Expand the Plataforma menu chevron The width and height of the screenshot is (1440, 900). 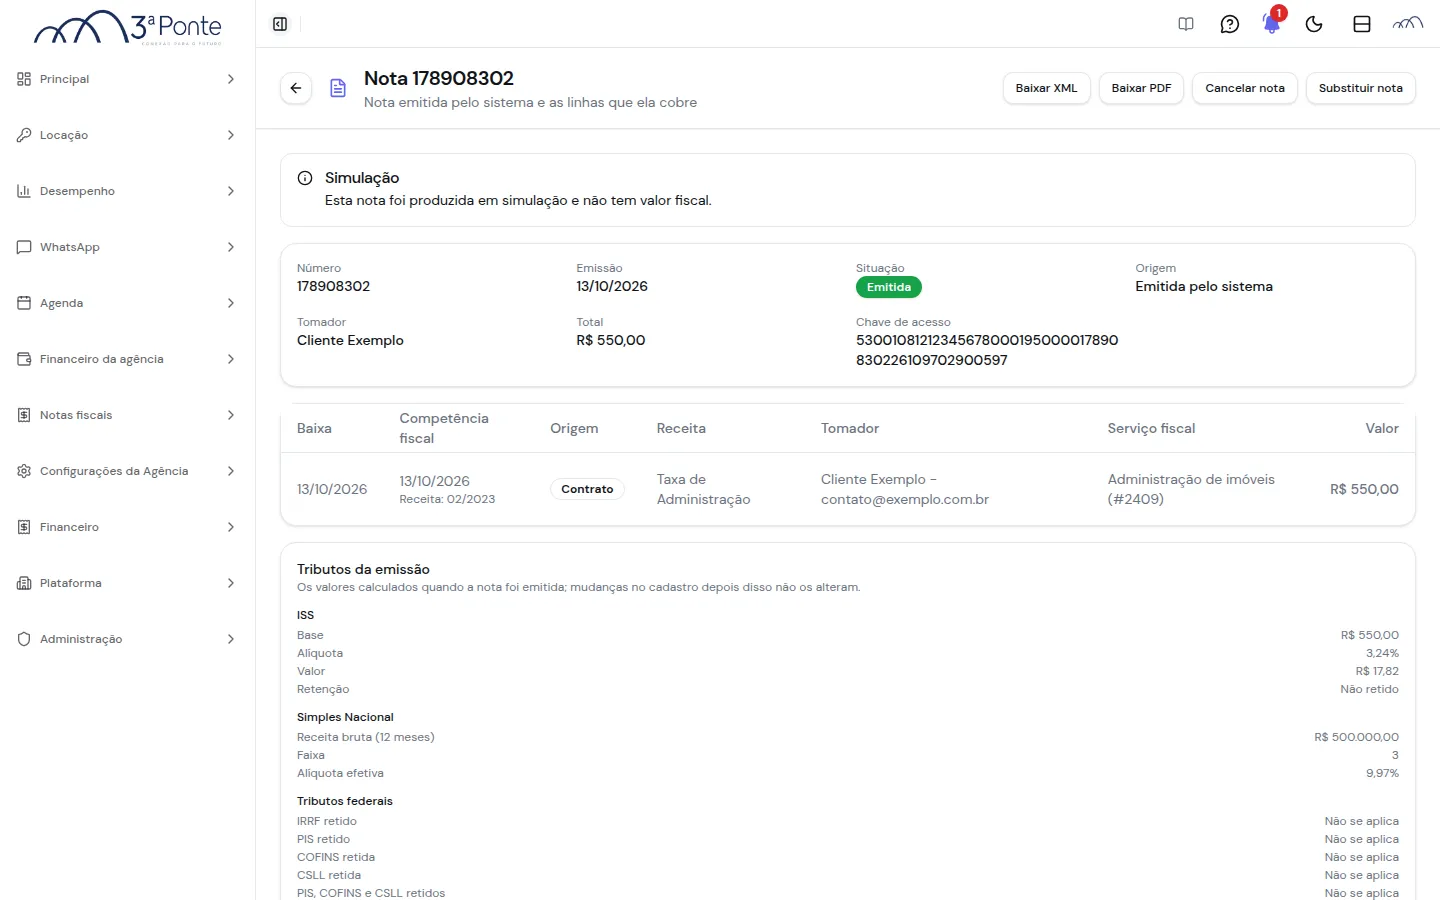231,583
